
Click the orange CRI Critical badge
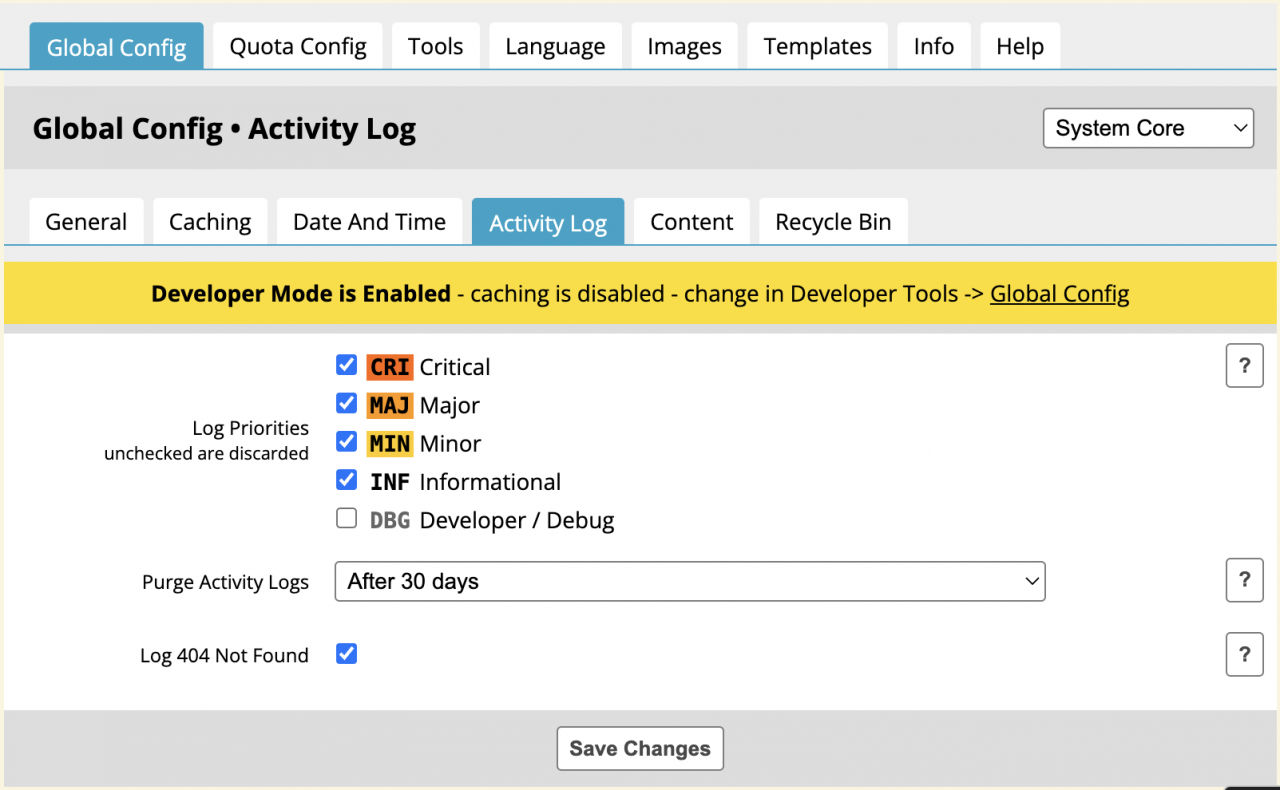[389, 367]
